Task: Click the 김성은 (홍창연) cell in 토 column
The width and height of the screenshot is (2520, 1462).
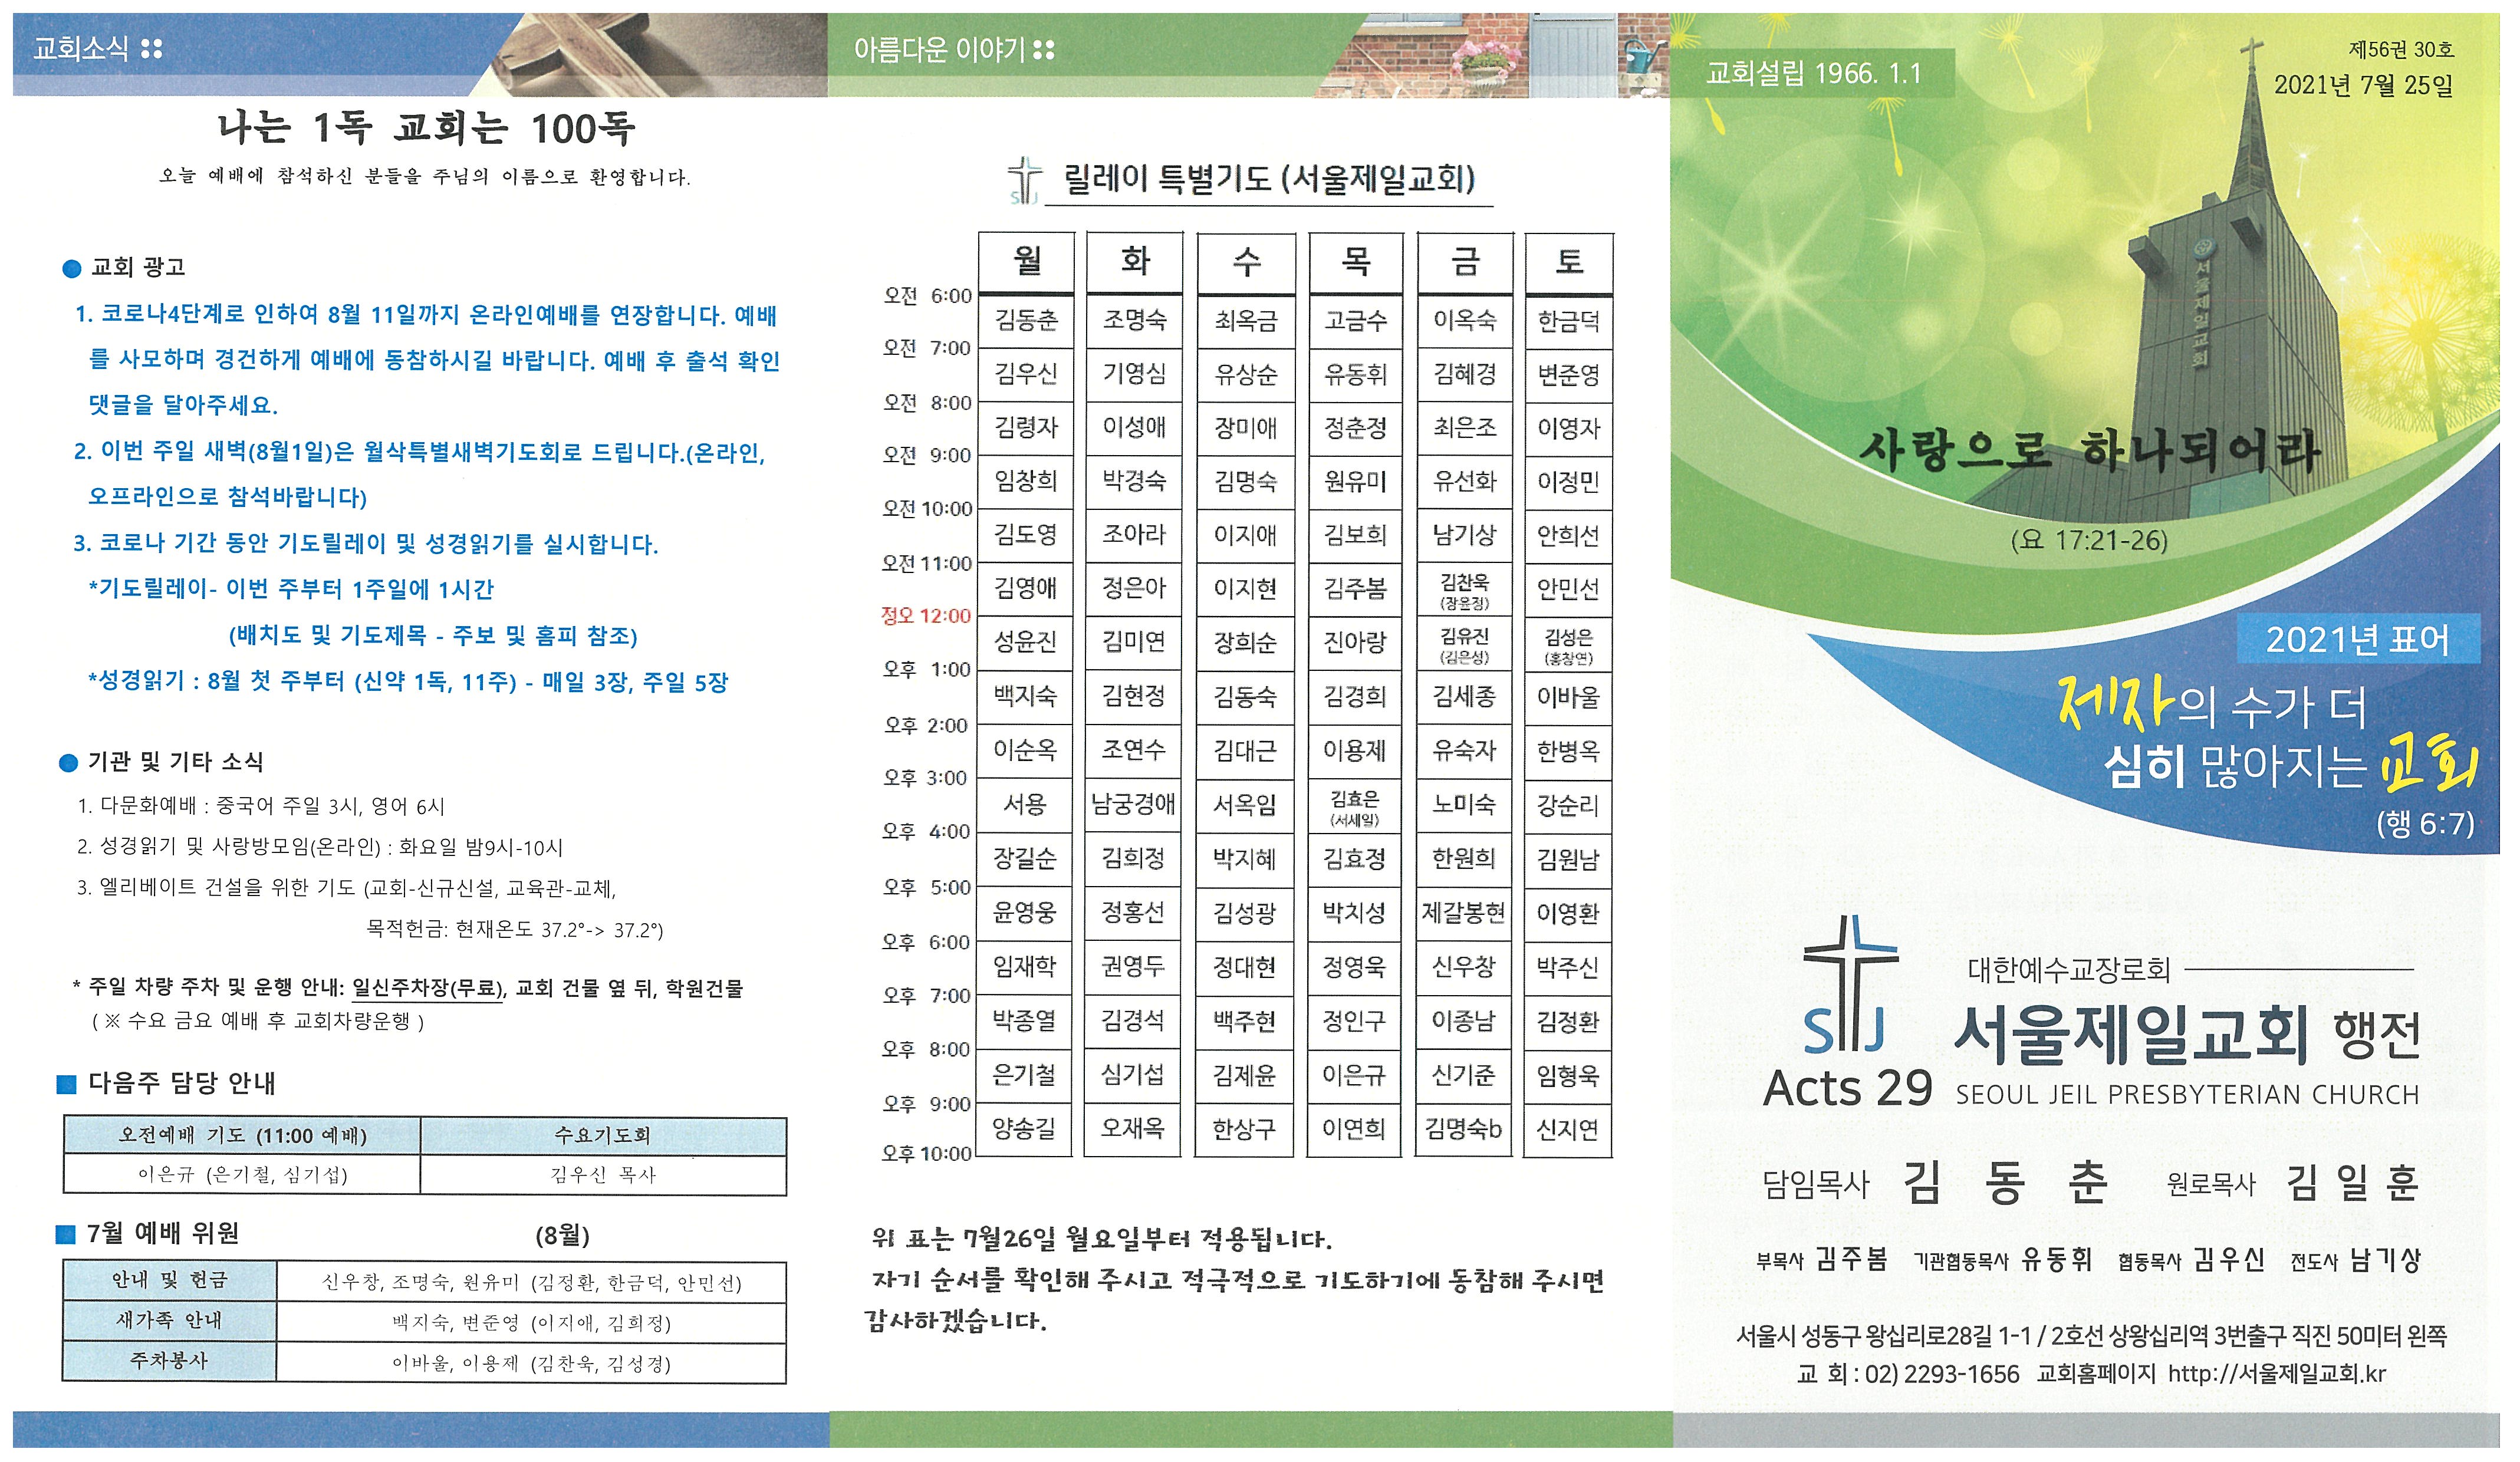Action: coord(1568,646)
